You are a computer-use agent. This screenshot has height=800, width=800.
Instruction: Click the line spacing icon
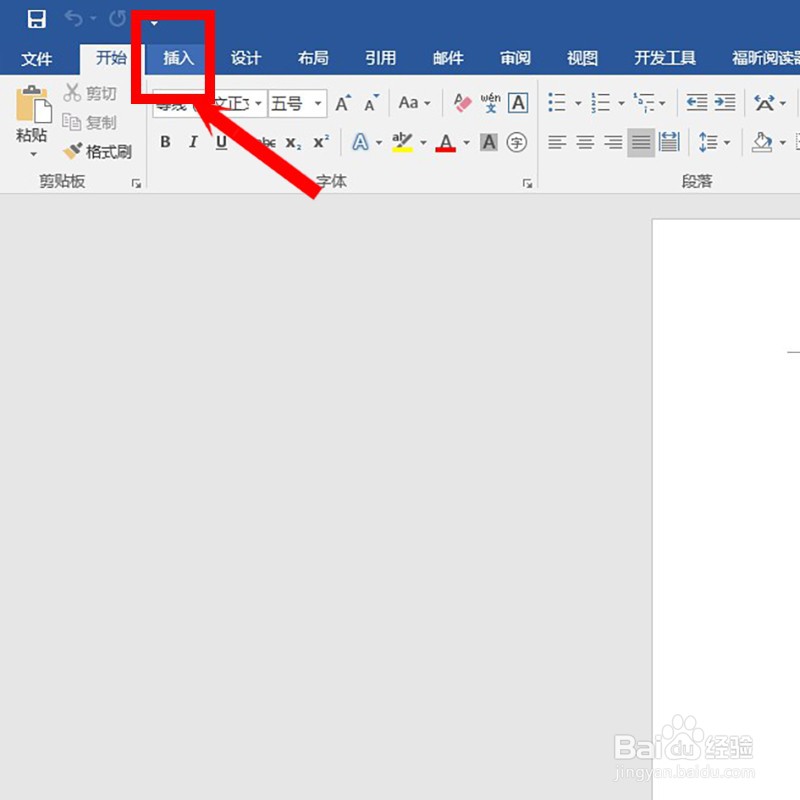tap(708, 142)
